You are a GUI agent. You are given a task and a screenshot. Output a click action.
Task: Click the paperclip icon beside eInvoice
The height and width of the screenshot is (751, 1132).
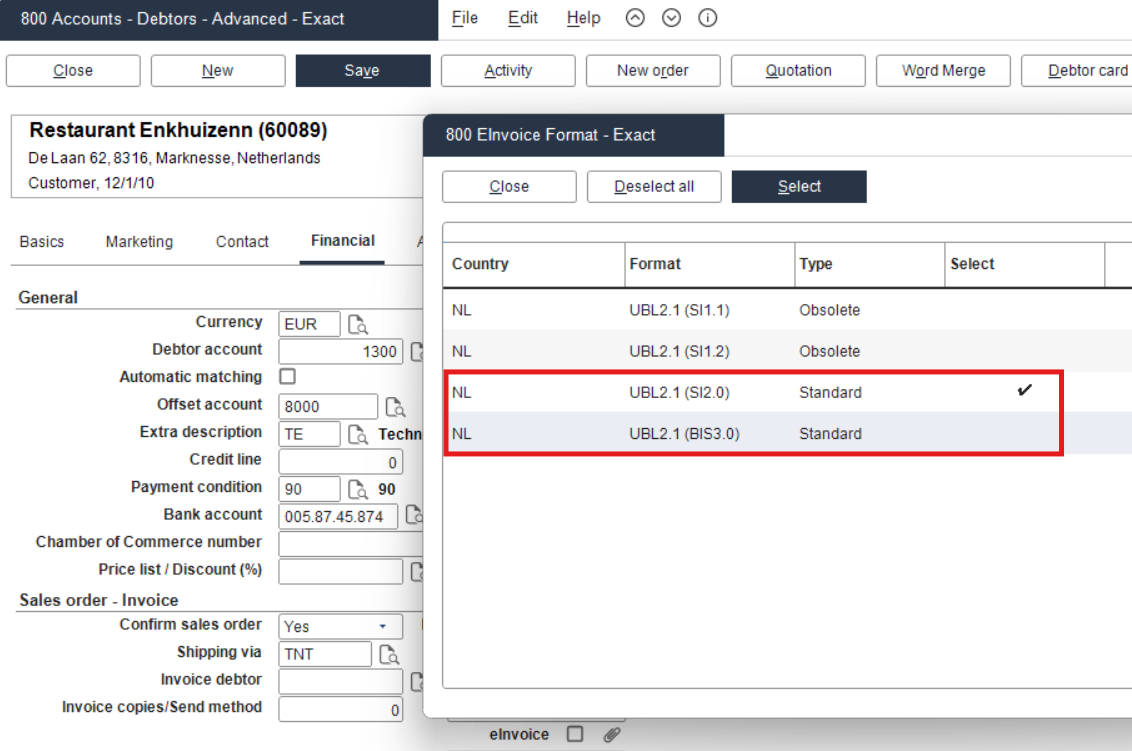point(611,735)
